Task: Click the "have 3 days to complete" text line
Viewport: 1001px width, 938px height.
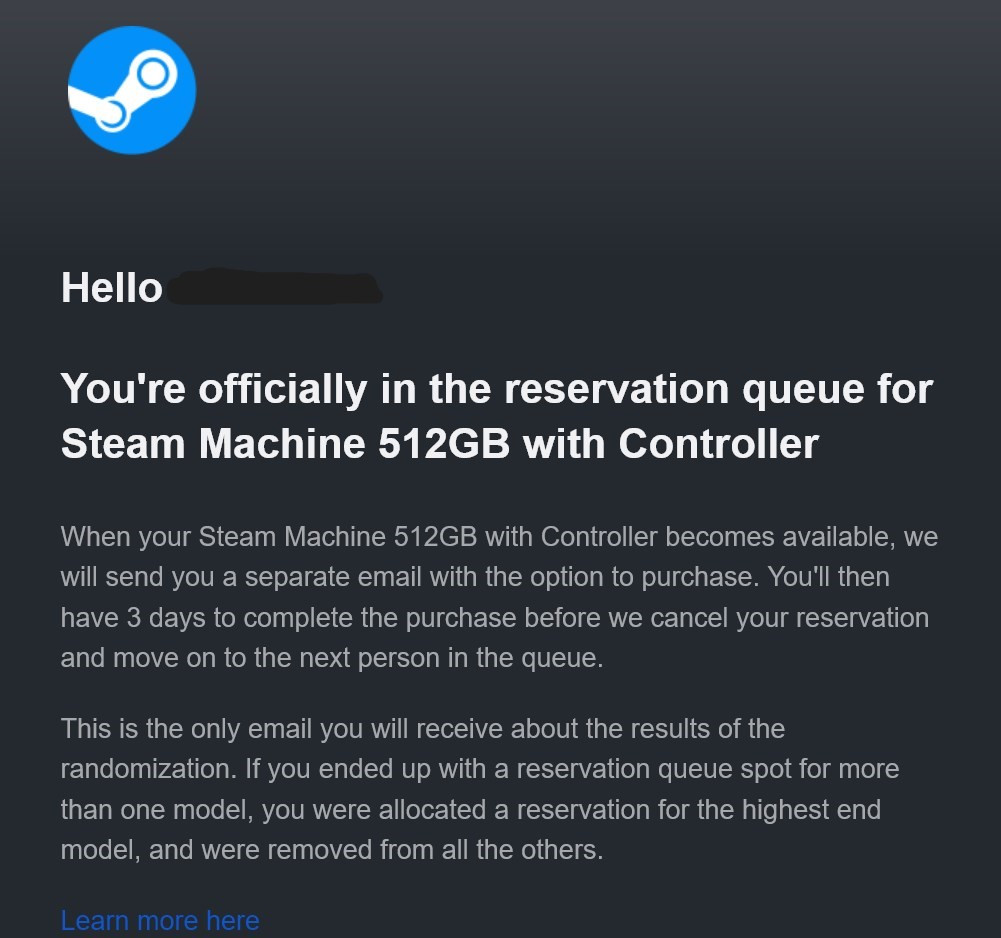Action: pyautogui.click(x=495, y=617)
